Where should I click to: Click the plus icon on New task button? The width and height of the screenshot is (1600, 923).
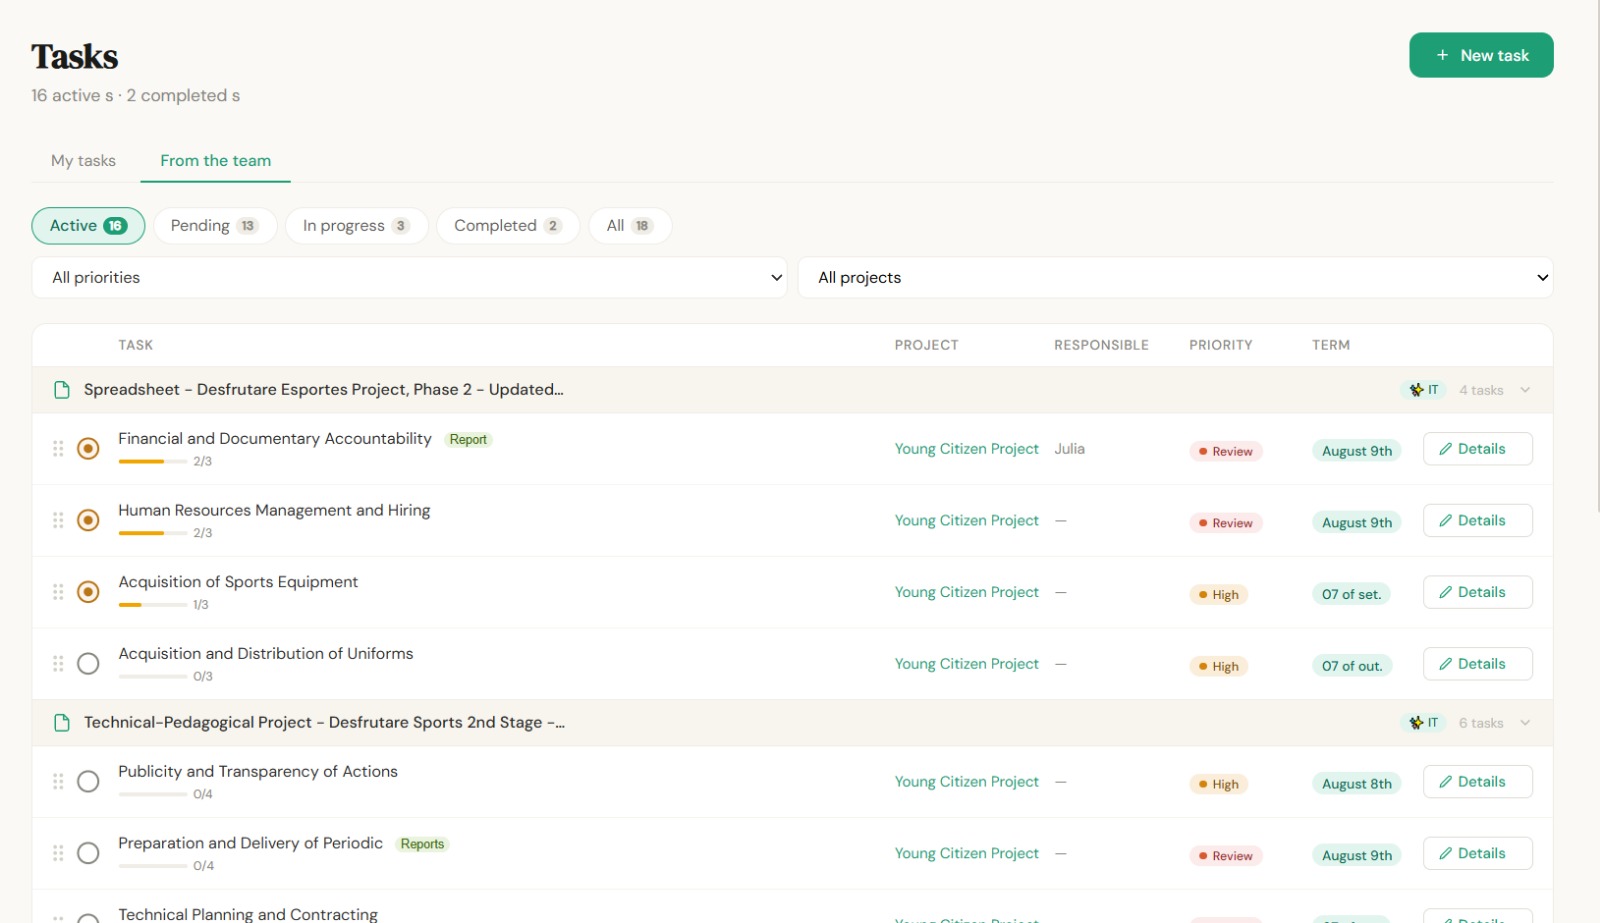(1442, 55)
